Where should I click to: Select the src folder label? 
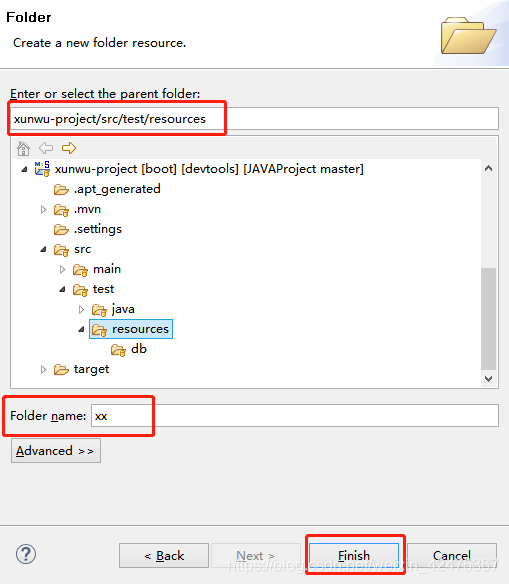point(82,249)
